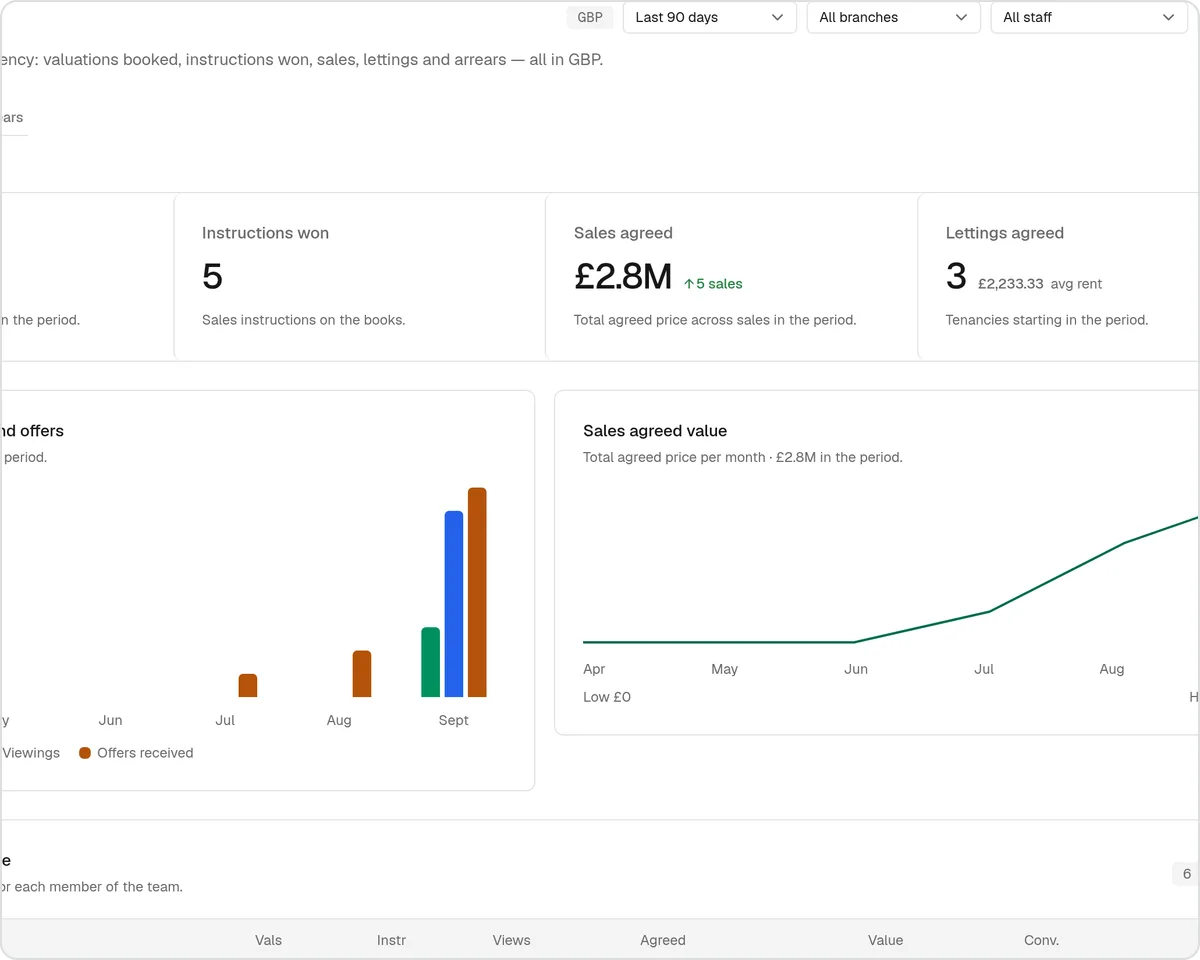Click the Offers received legend label
The height and width of the screenshot is (960, 1200).
(145, 753)
